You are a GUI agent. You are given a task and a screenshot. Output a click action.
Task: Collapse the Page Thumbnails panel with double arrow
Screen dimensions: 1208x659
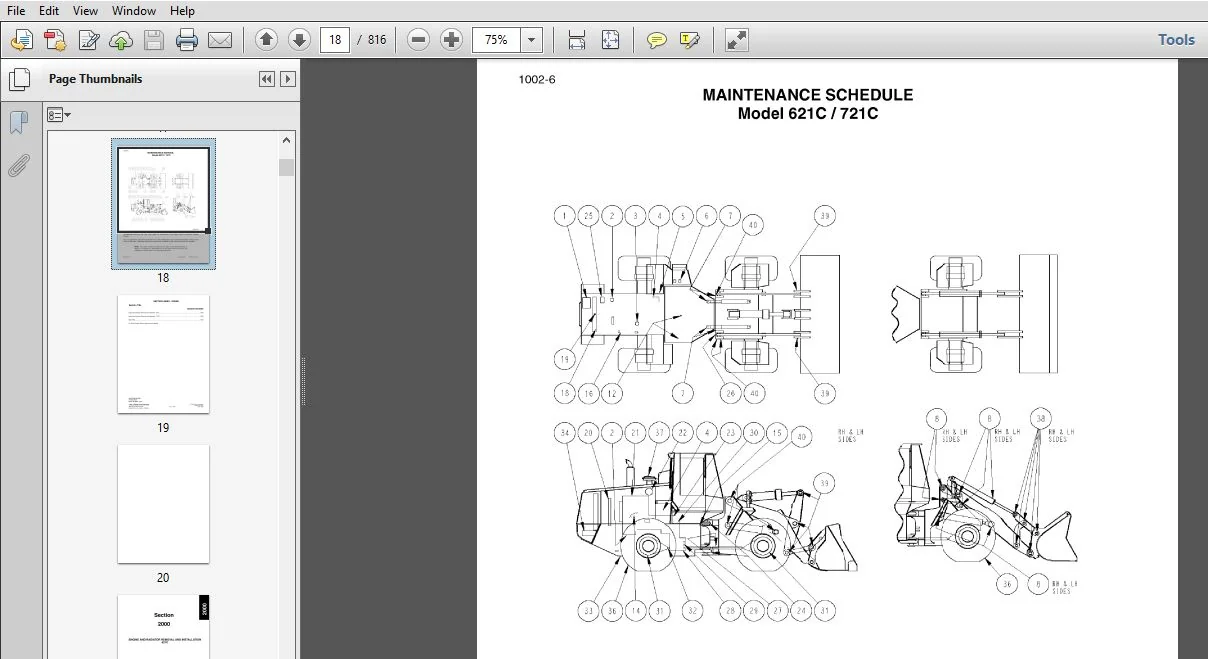(x=267, y=79)
